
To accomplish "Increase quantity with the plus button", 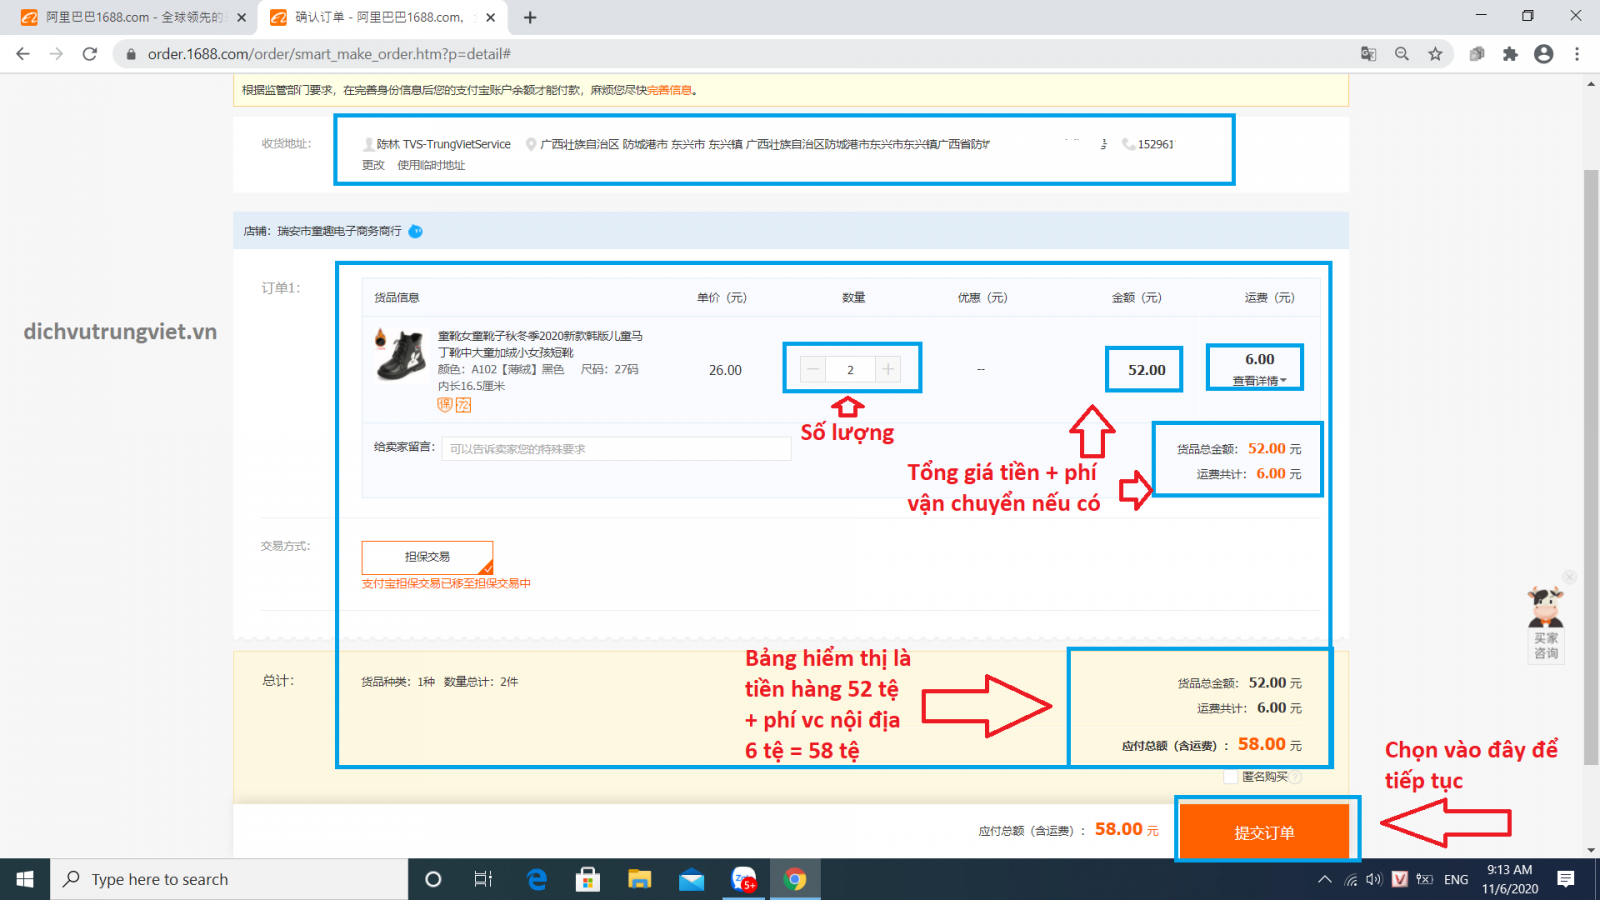I will (x=888, y=369).
